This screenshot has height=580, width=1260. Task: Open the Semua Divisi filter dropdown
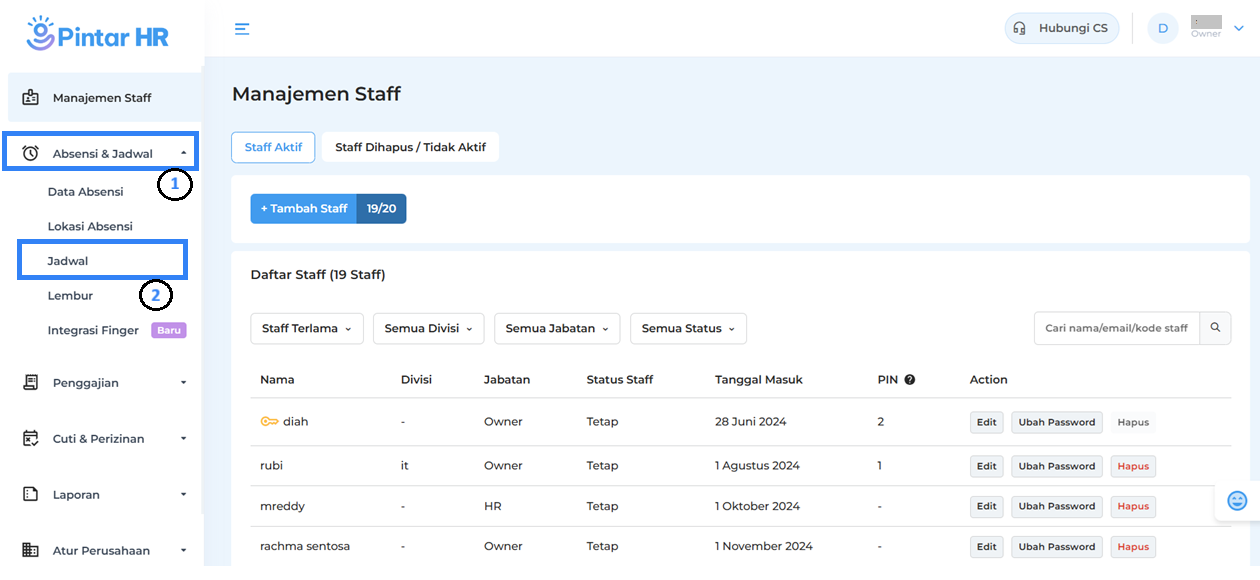(x=428, y=328)
